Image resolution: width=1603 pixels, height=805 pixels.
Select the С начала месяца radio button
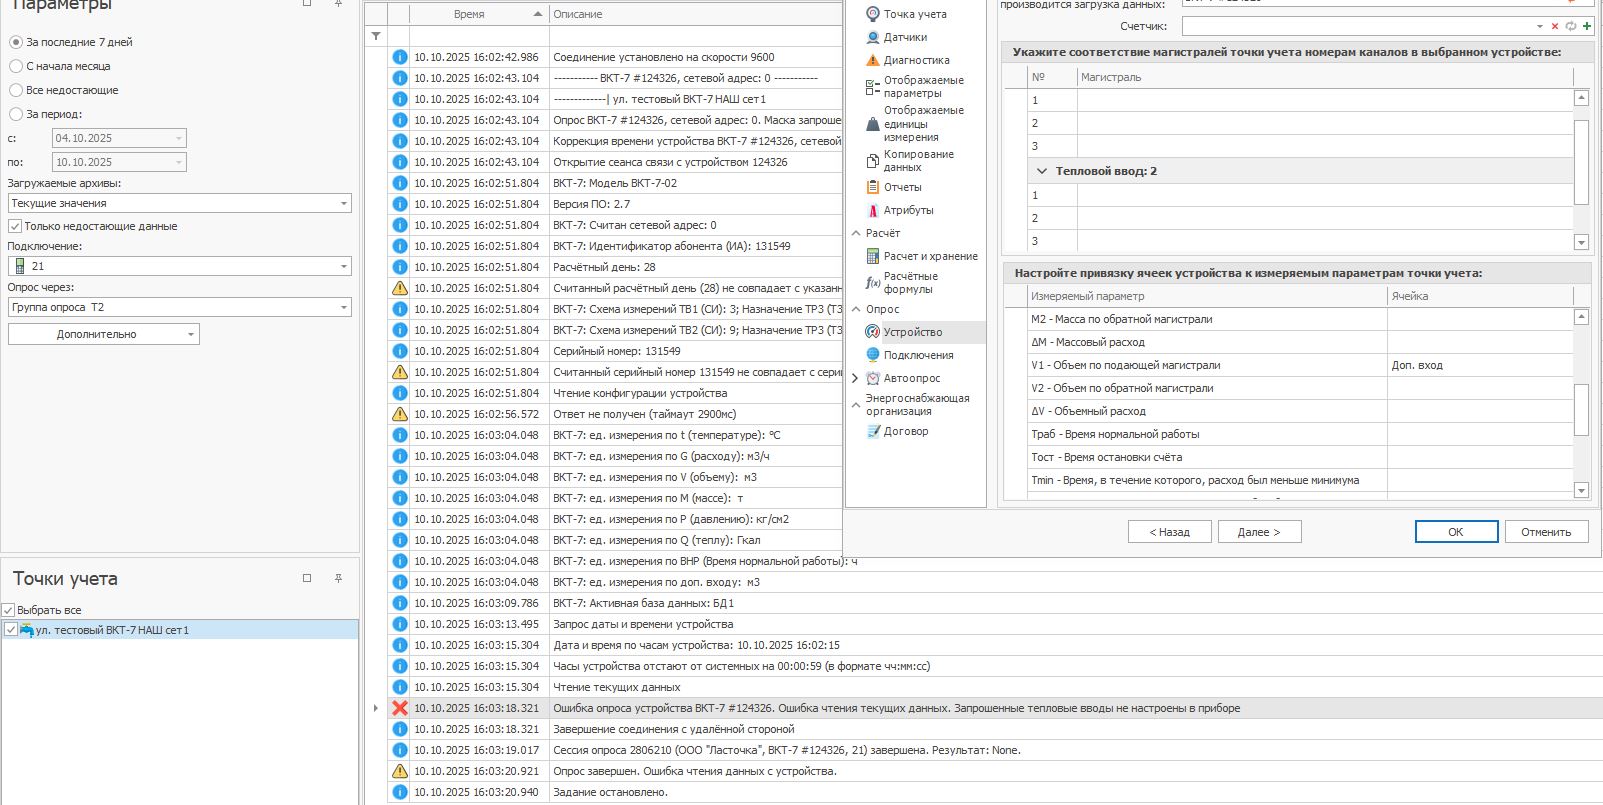click(16, 66)
